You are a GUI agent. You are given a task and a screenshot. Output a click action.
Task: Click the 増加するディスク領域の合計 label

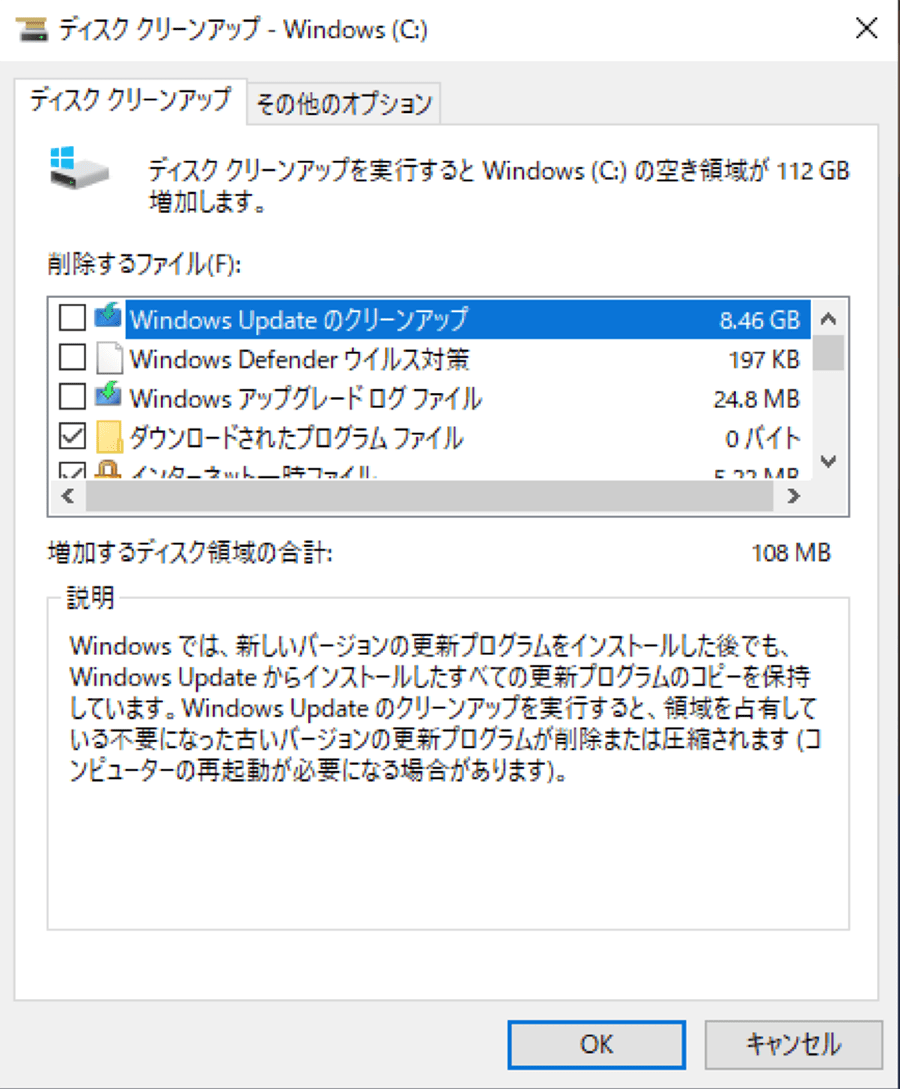point(190,553)
